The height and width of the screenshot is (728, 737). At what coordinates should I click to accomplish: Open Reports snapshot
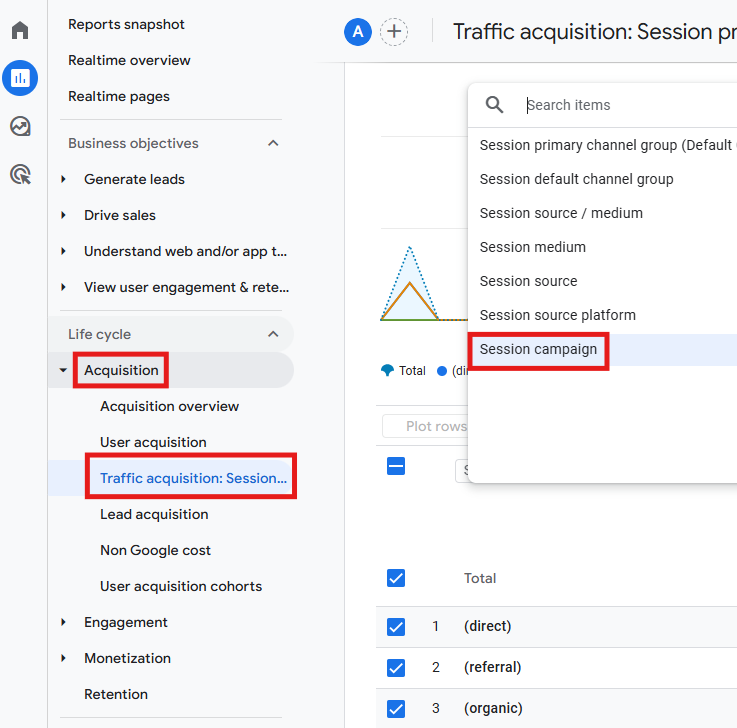pos(126,24)
